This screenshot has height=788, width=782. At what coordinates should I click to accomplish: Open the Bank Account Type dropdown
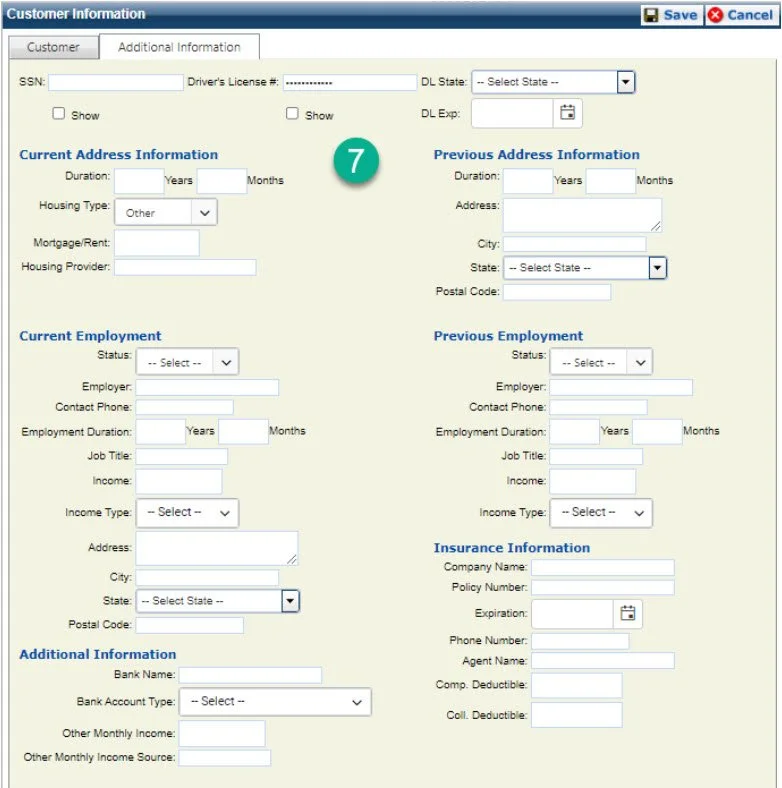coord(275,702)
